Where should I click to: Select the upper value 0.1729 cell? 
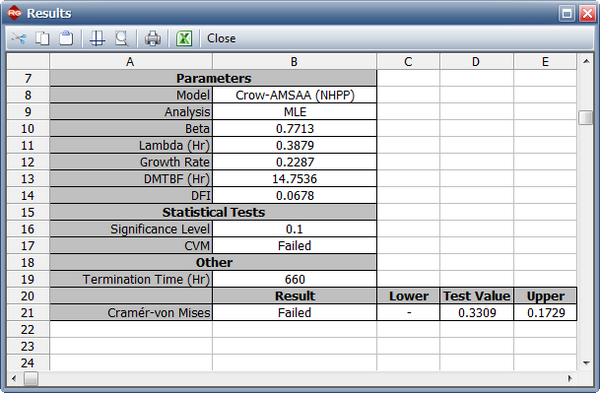[x=545, y=313]
